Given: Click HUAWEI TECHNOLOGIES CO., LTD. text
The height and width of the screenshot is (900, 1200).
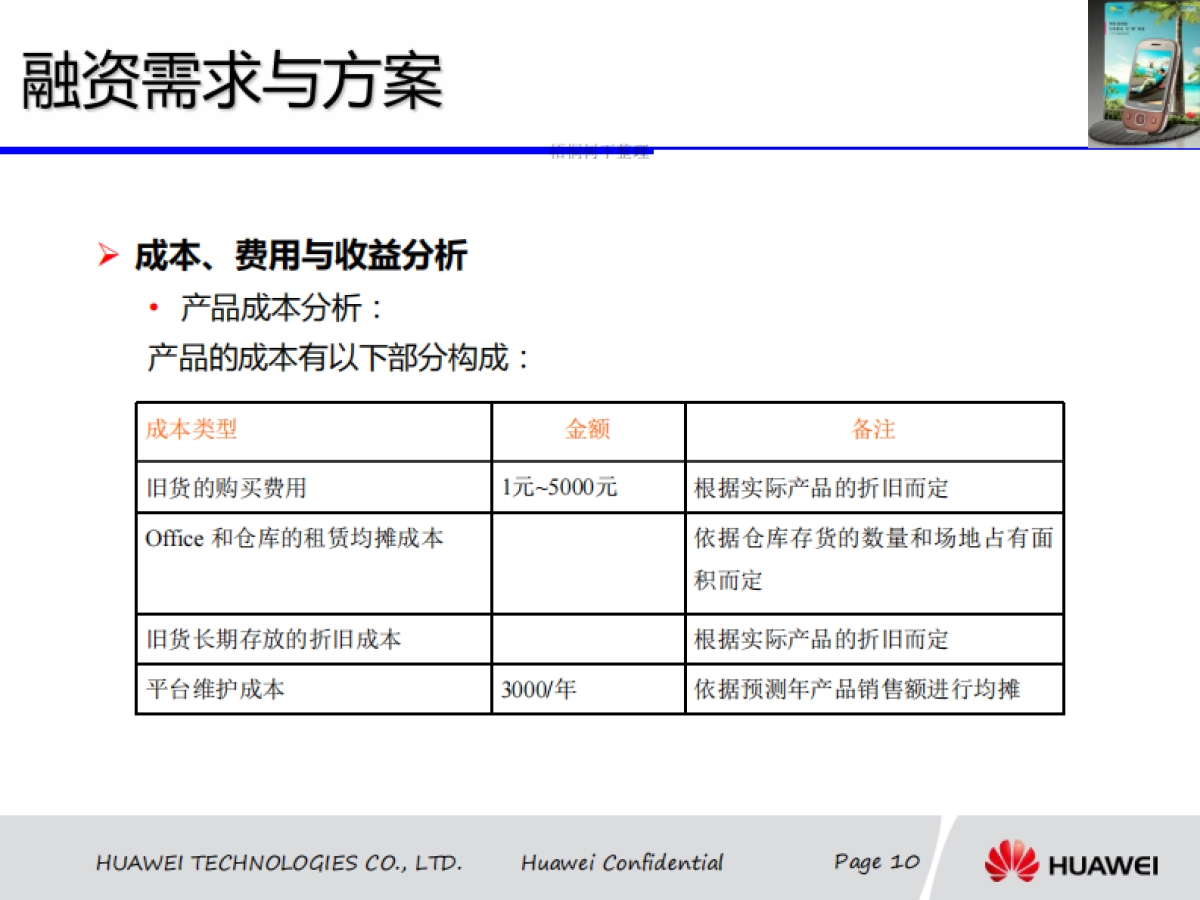Looking at the screenshot, I should [x=281, y=862].
